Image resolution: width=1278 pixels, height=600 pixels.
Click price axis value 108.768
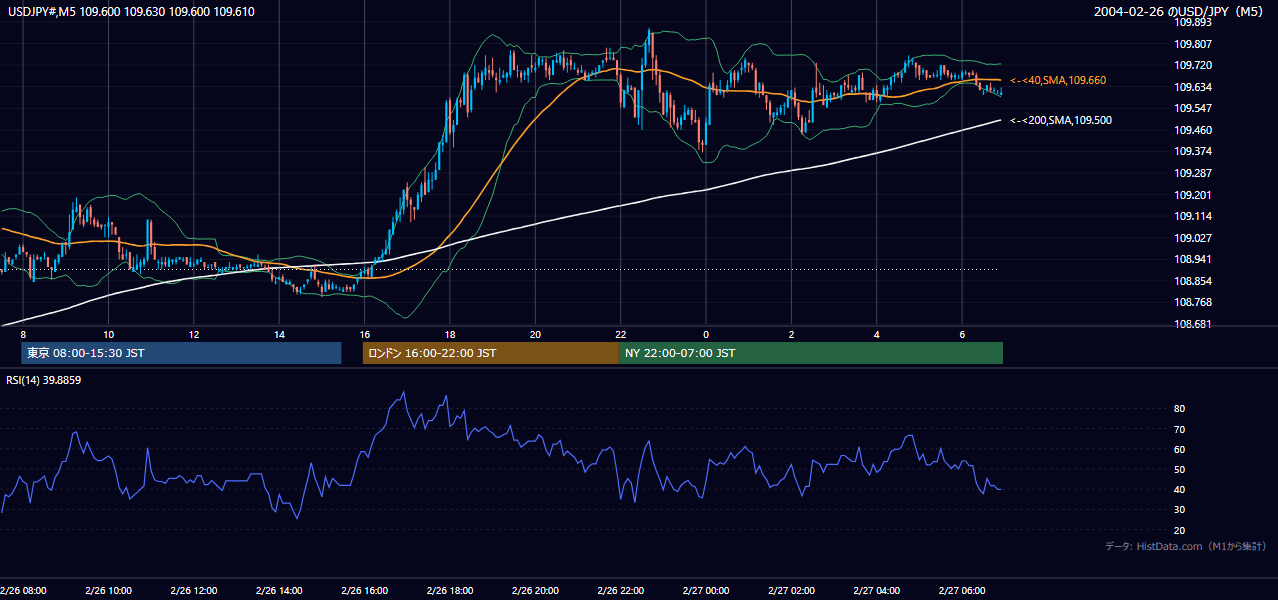click(1193, 303)
